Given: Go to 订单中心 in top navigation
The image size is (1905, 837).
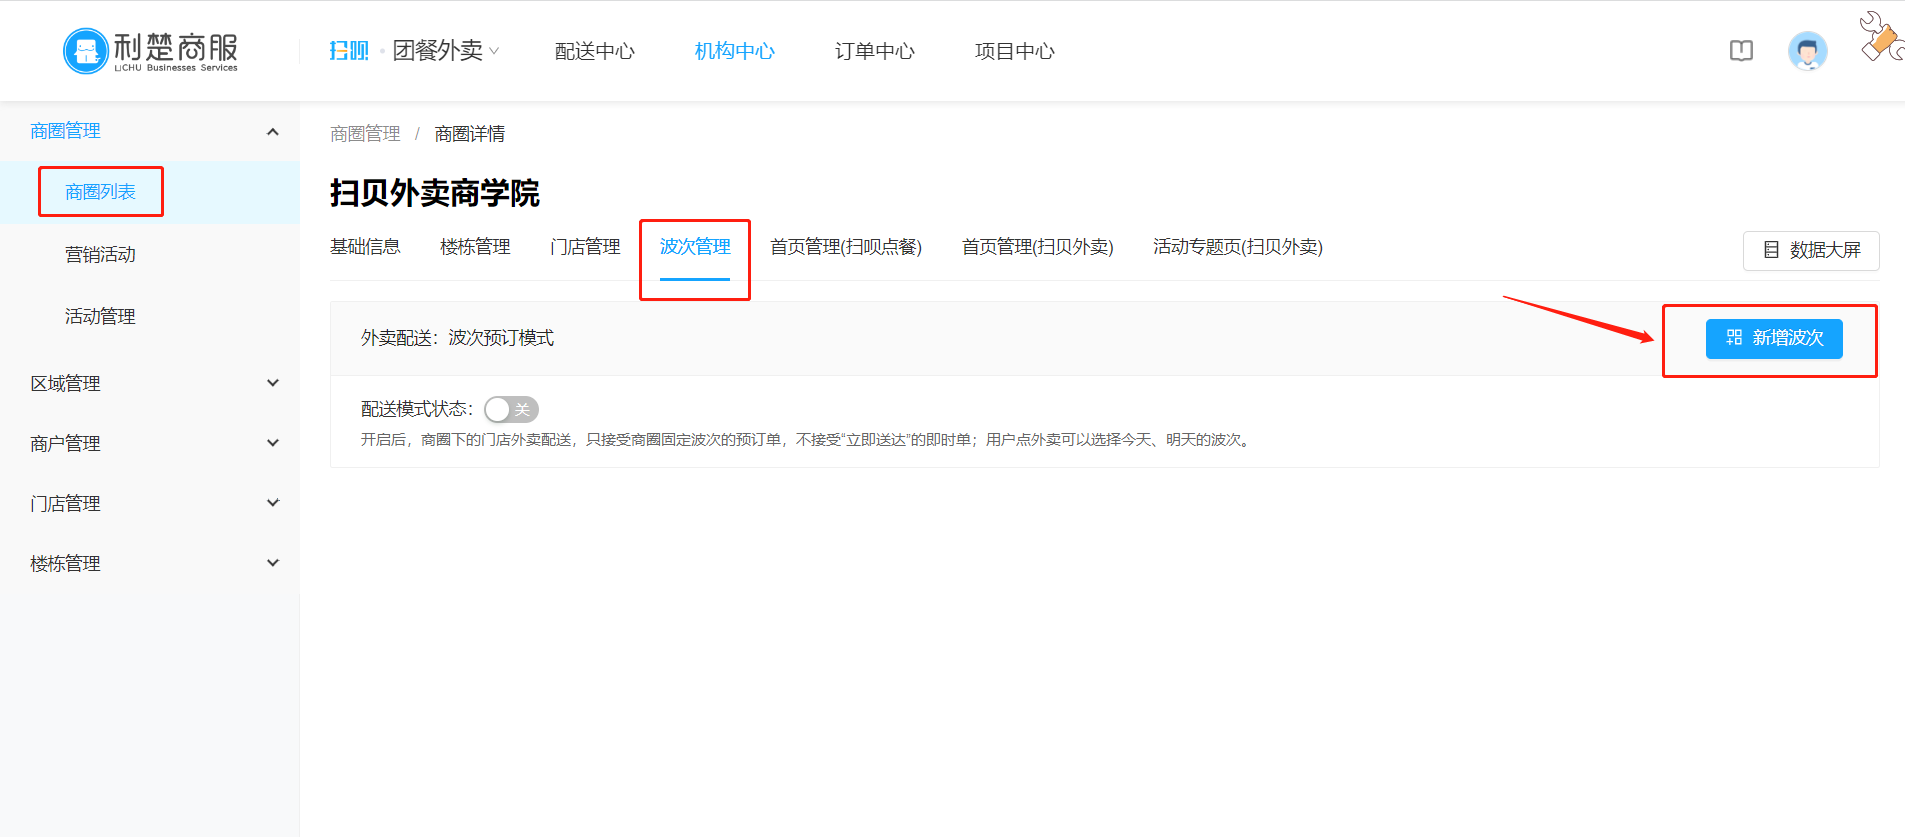Looking at the screenshot, I should [x=875, y=51].
